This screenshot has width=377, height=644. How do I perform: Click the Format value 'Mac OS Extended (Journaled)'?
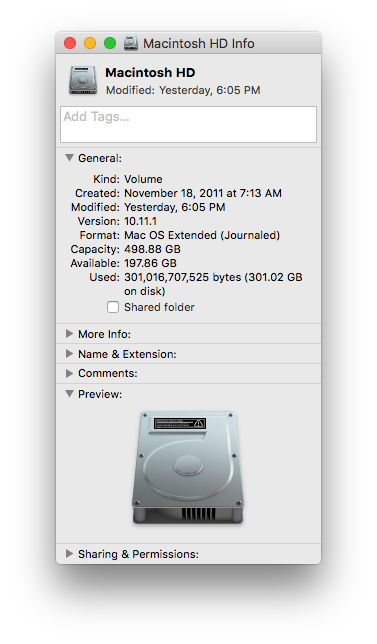coord(202,235)
